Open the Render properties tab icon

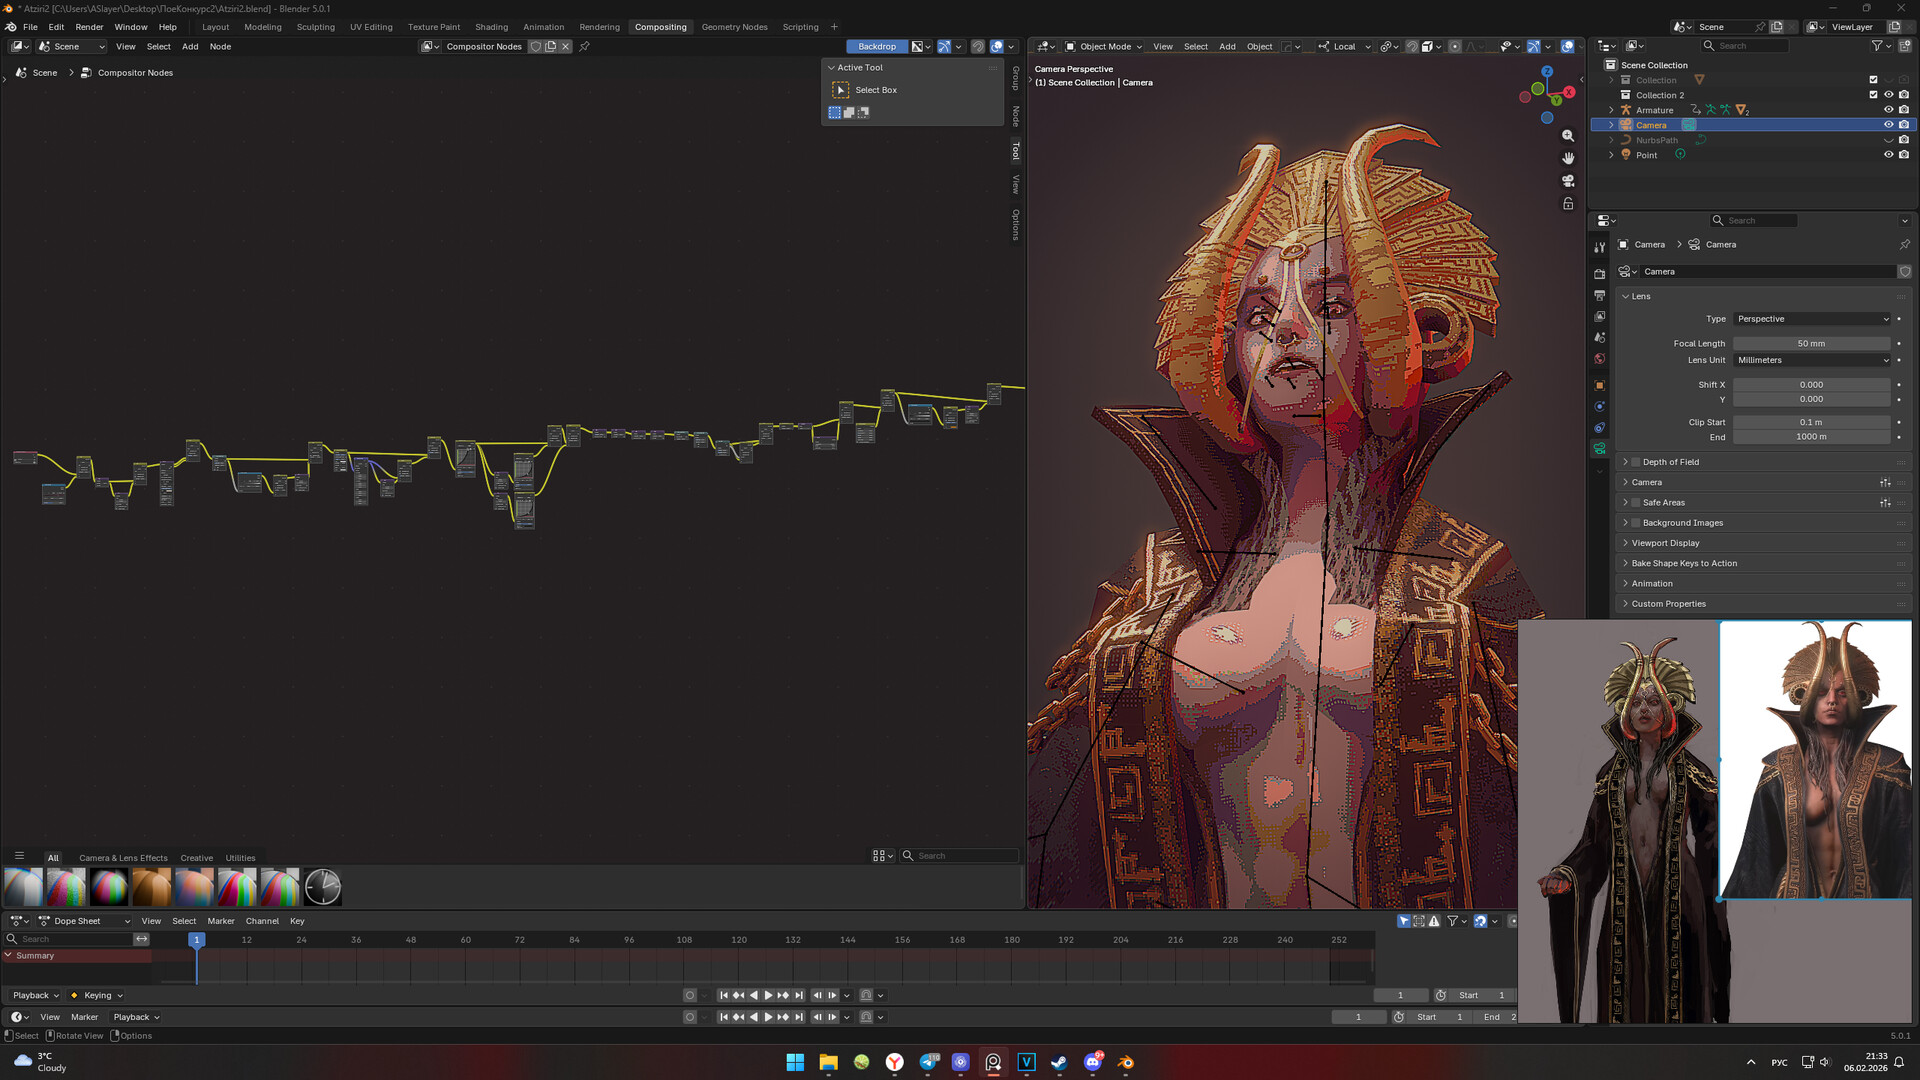pyautogui.click(x=1600, y=273)
